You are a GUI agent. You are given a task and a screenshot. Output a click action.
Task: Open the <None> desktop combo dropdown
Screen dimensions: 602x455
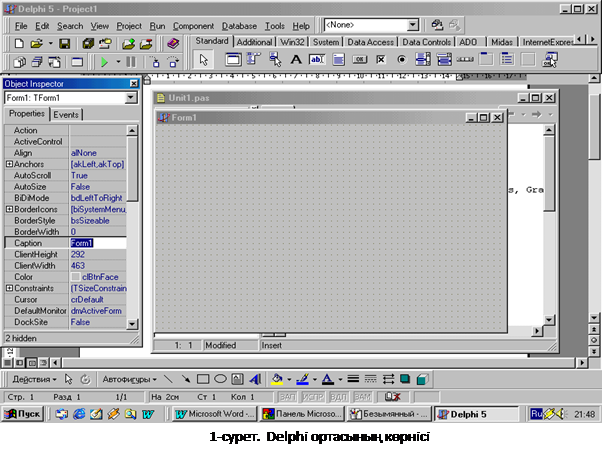(413, 25)
